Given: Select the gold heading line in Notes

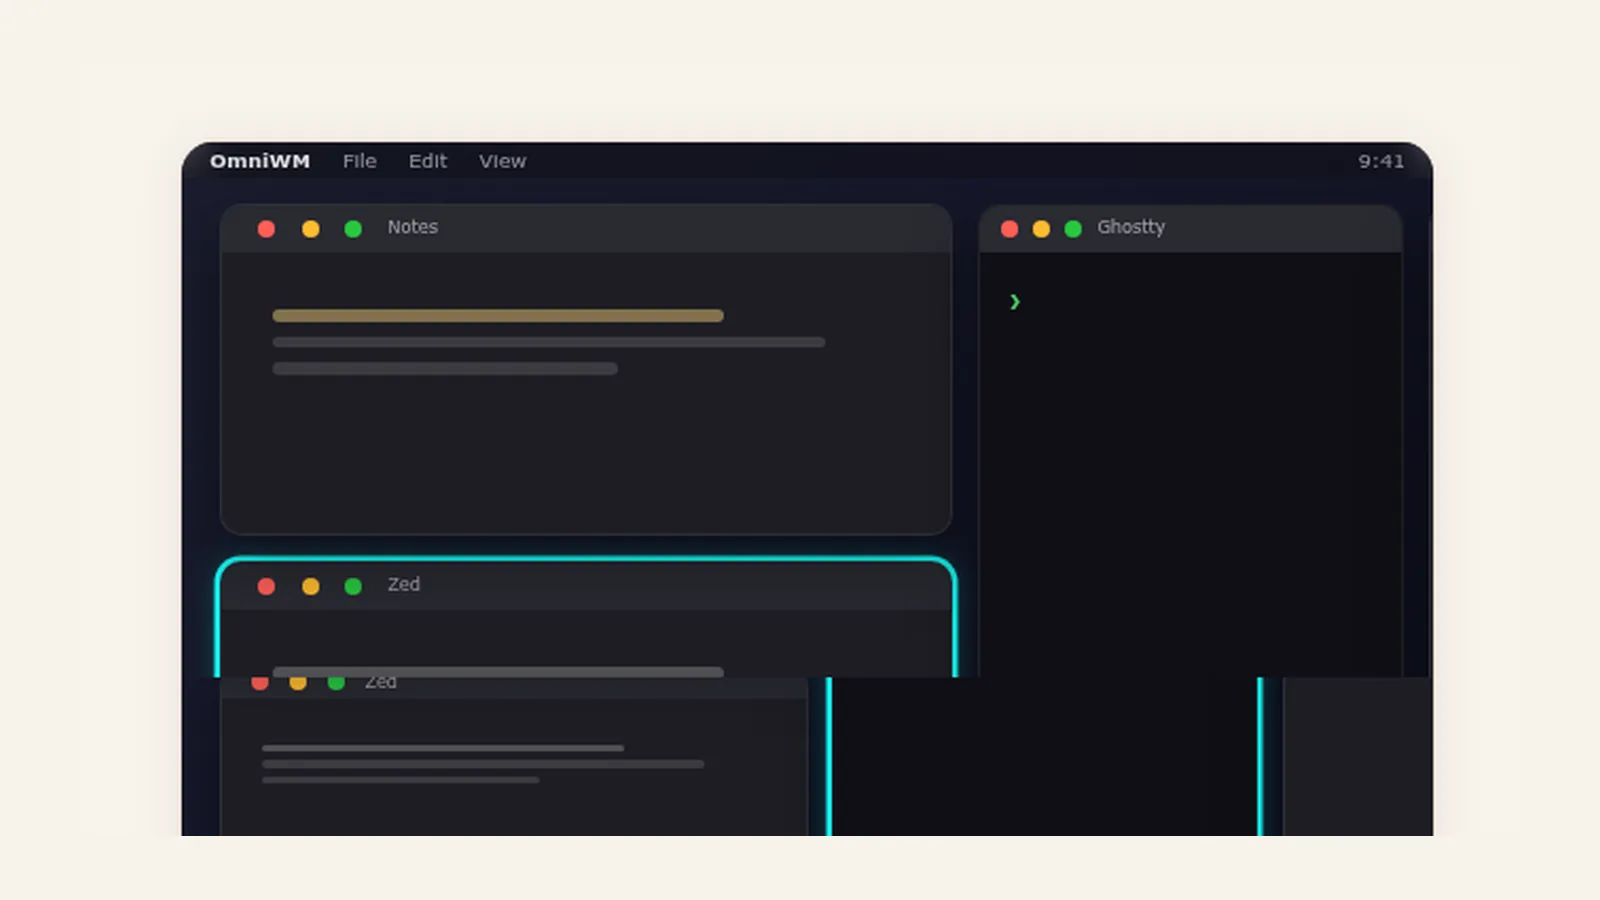Looking at the screenshot, I should (x=498, y=315).
